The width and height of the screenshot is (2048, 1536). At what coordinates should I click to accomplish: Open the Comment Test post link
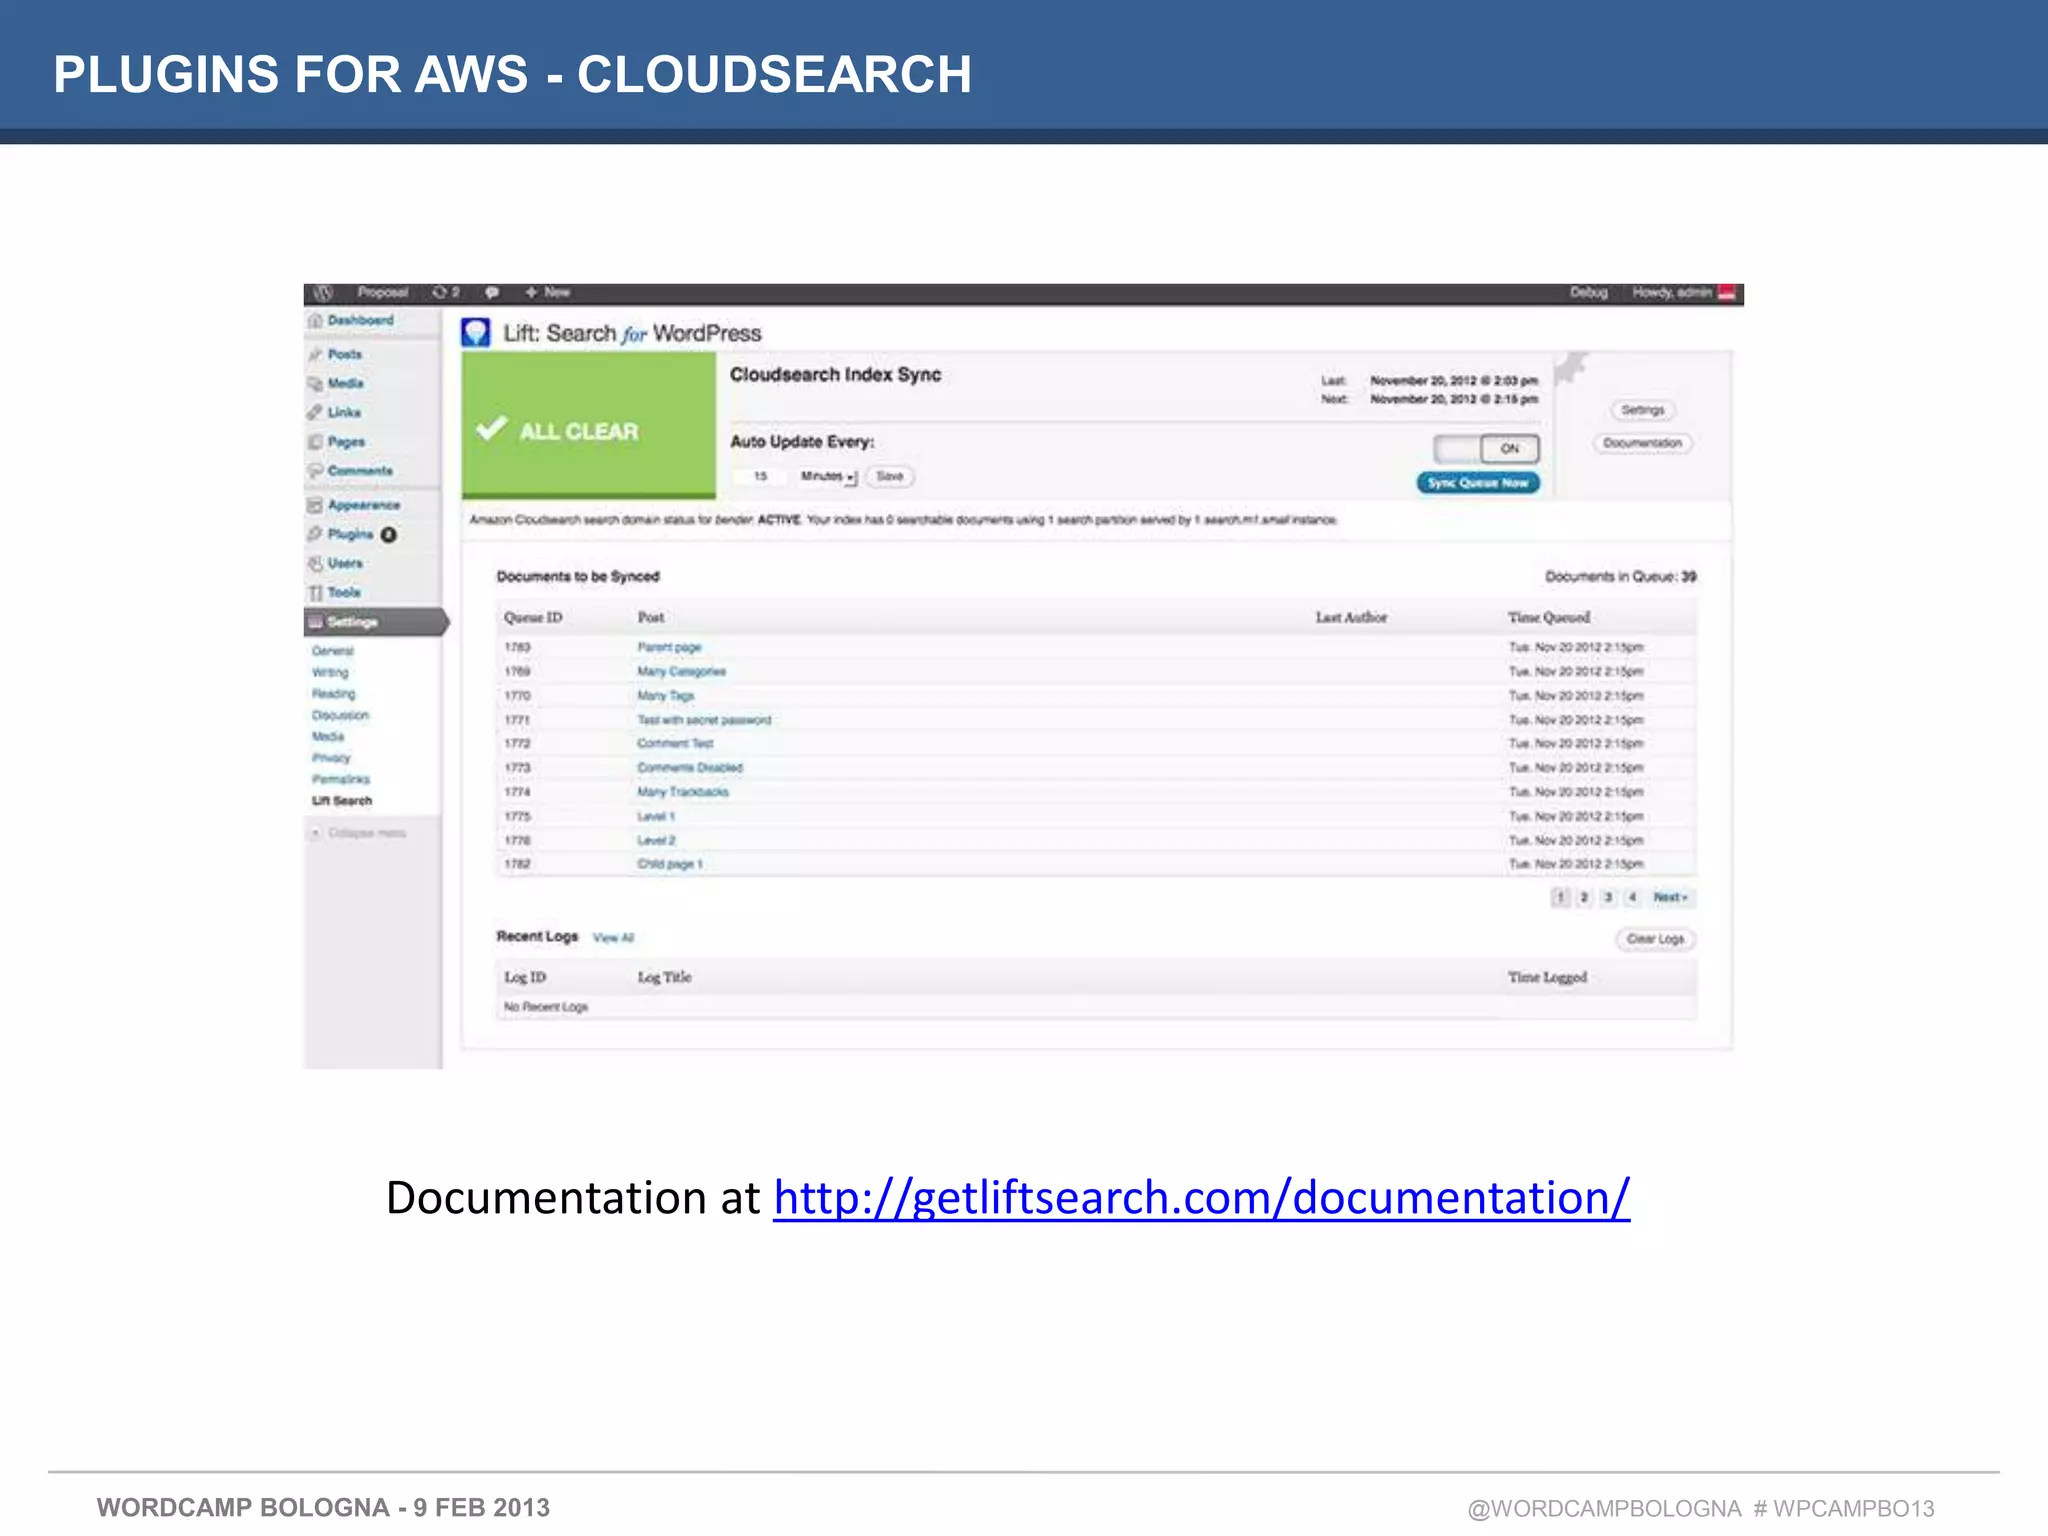click(675, 744)
